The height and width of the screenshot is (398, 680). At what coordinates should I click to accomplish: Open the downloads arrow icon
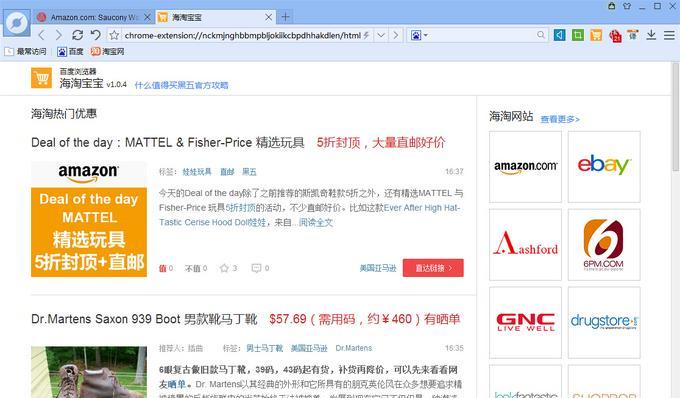[651, 35]
